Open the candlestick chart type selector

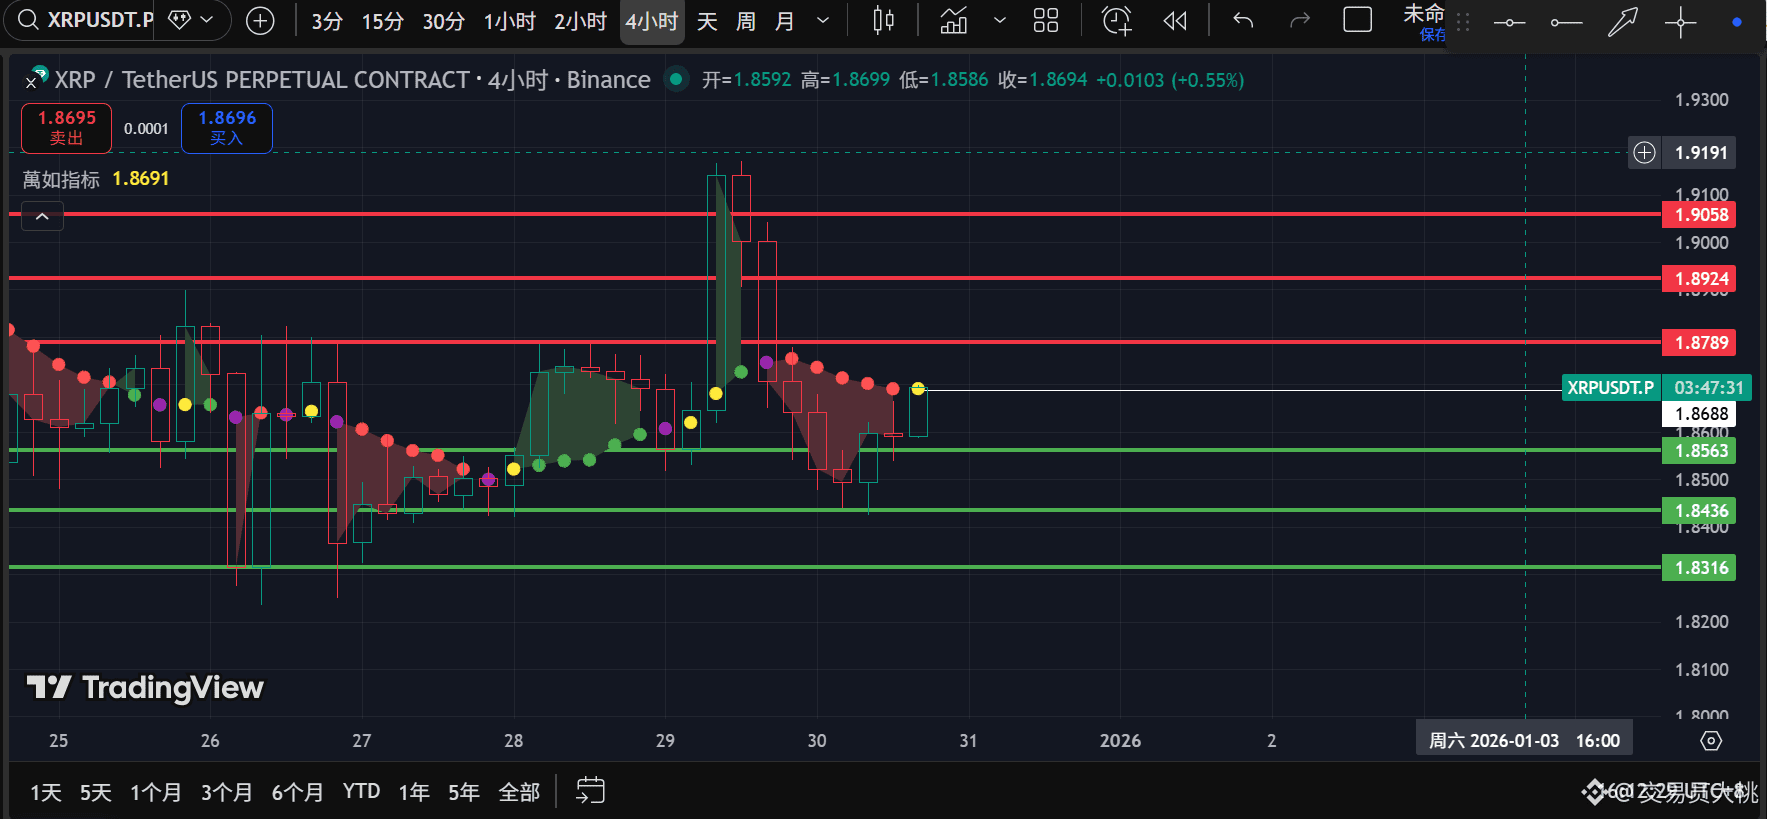click(x=883, y=20)
